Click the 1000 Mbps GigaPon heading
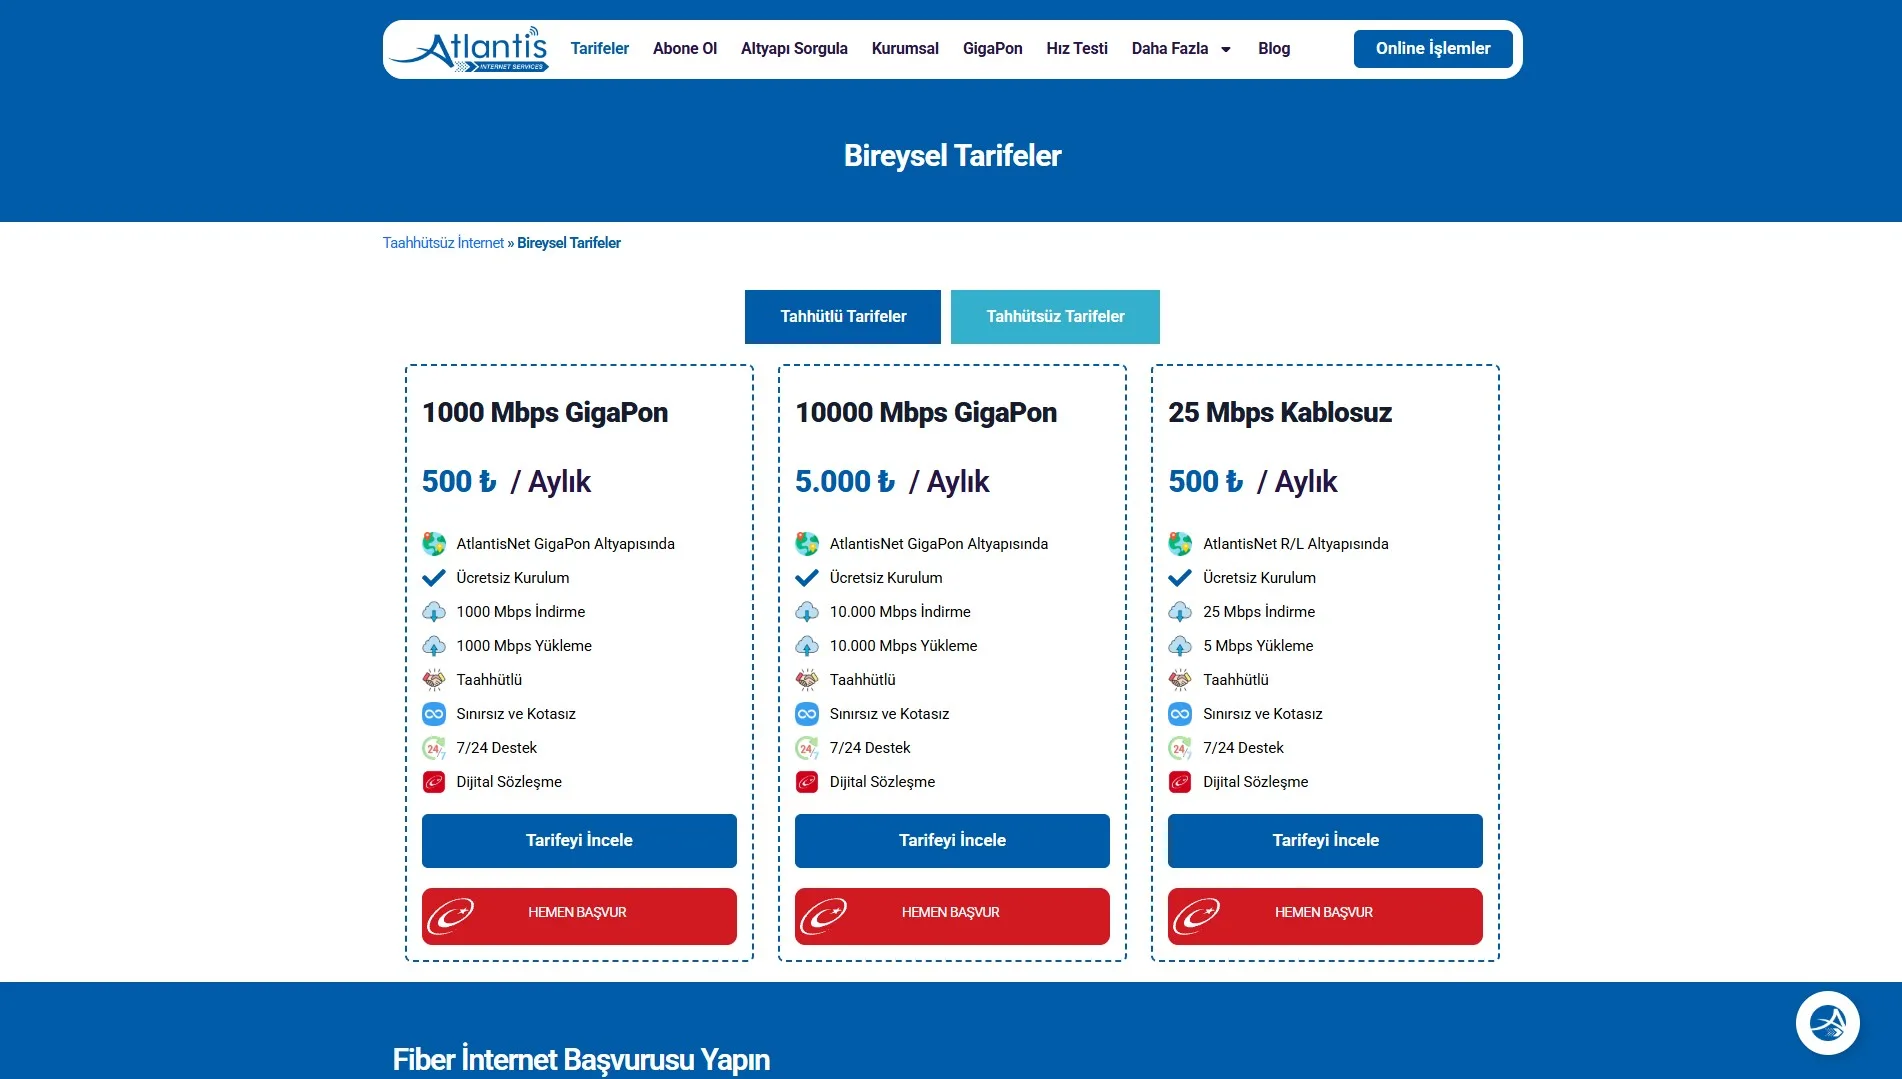 (x=545, y=413)
